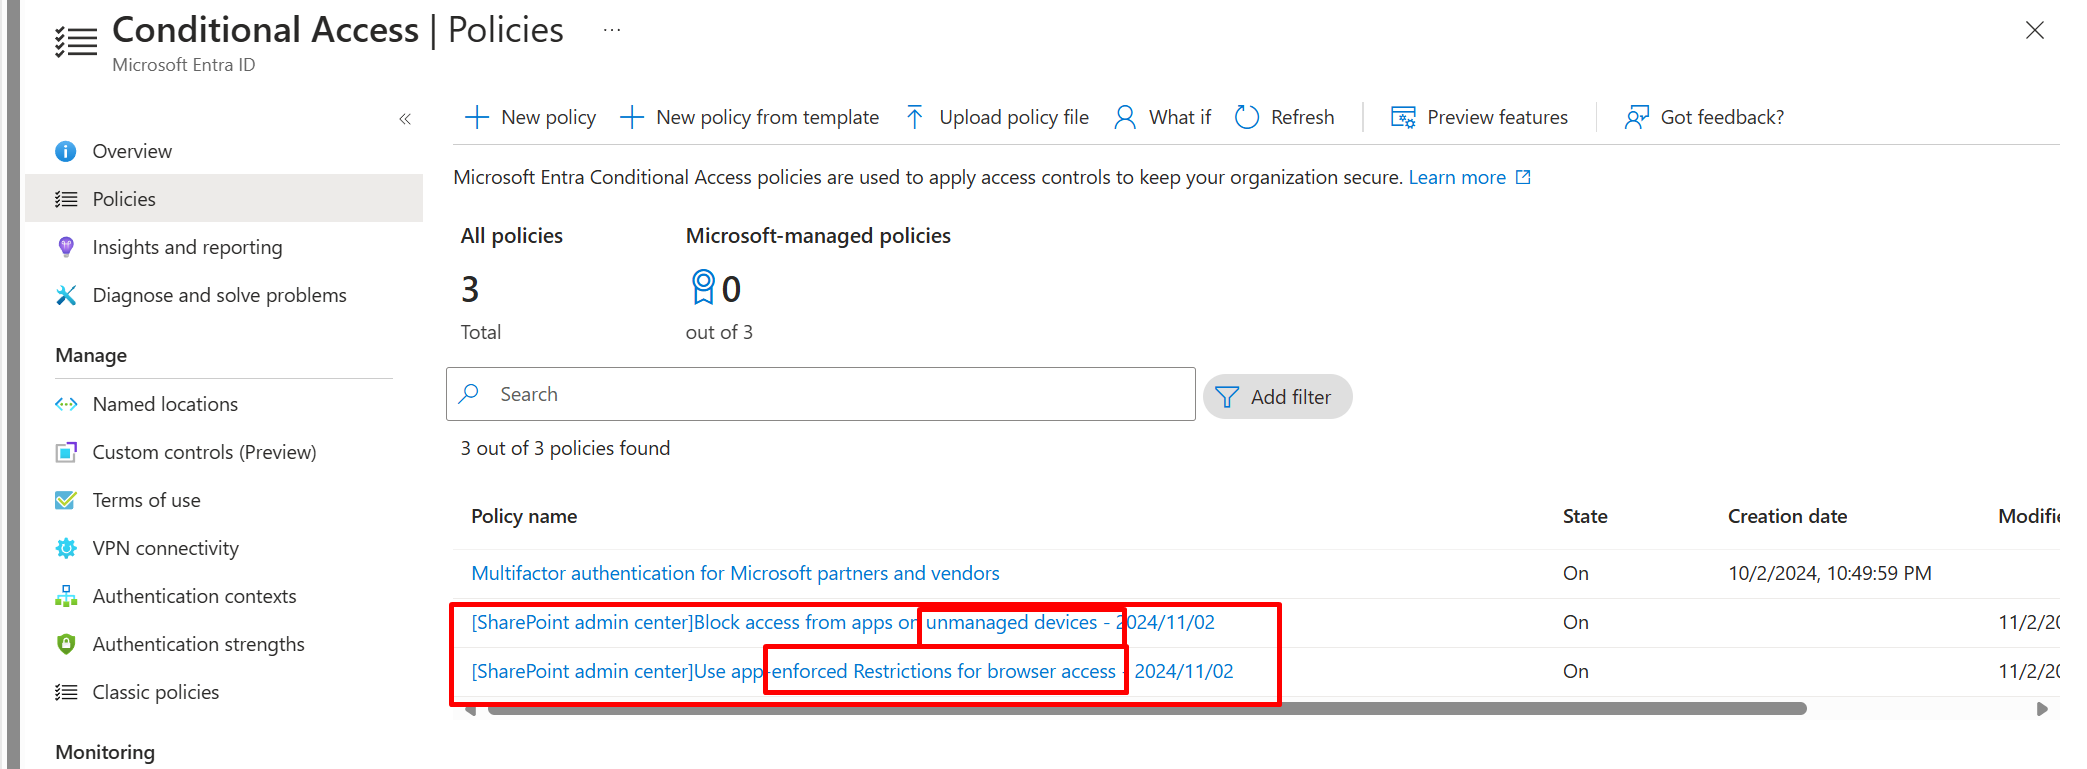Click the Refresh circular arrow icon
2087x769 pixels.
(x=1247, y=117)
